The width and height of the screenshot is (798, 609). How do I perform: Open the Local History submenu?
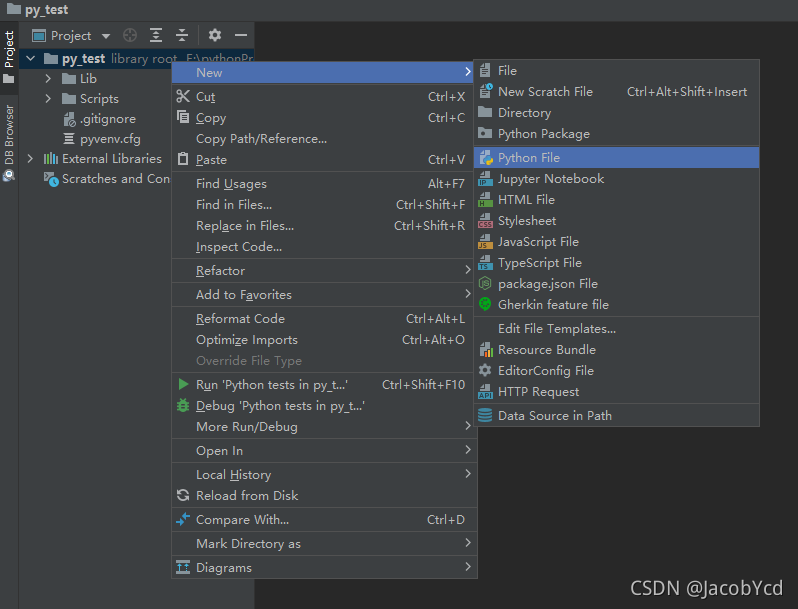(324, 474)
